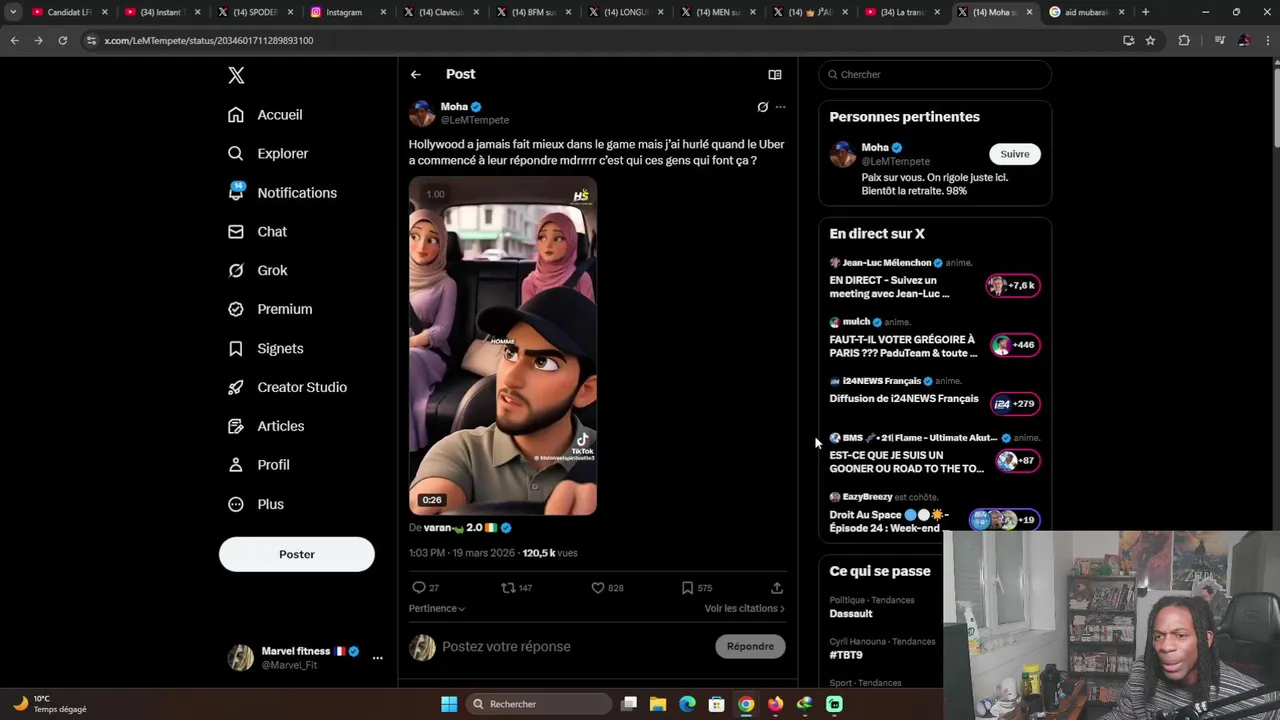Click the taskbar Rechercher search box
The width and height of the screenshot is (1280, 720).
[x=539, y=704]
